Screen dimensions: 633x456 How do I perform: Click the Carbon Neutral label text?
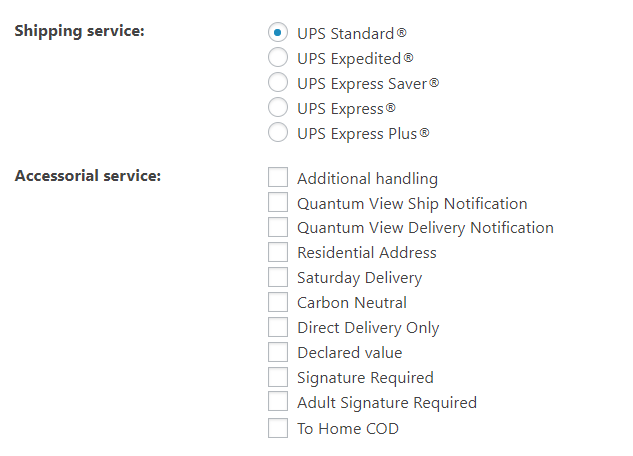(x=352, y=303)
